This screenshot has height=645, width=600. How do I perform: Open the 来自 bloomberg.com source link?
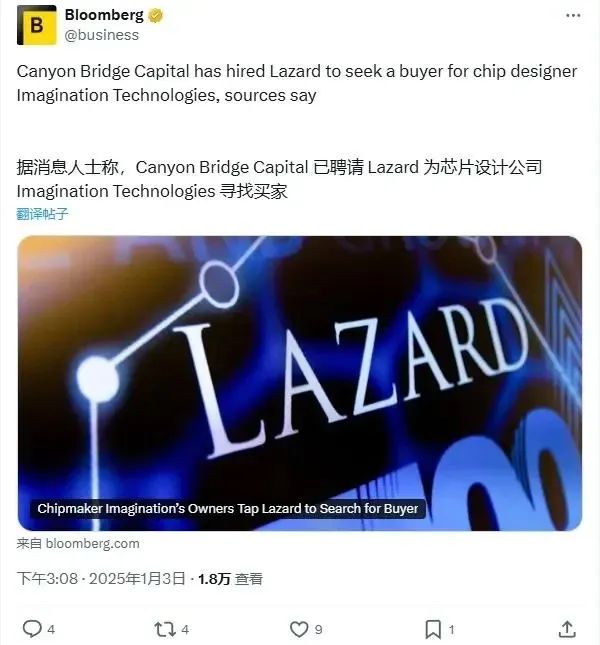pos(78,543)
